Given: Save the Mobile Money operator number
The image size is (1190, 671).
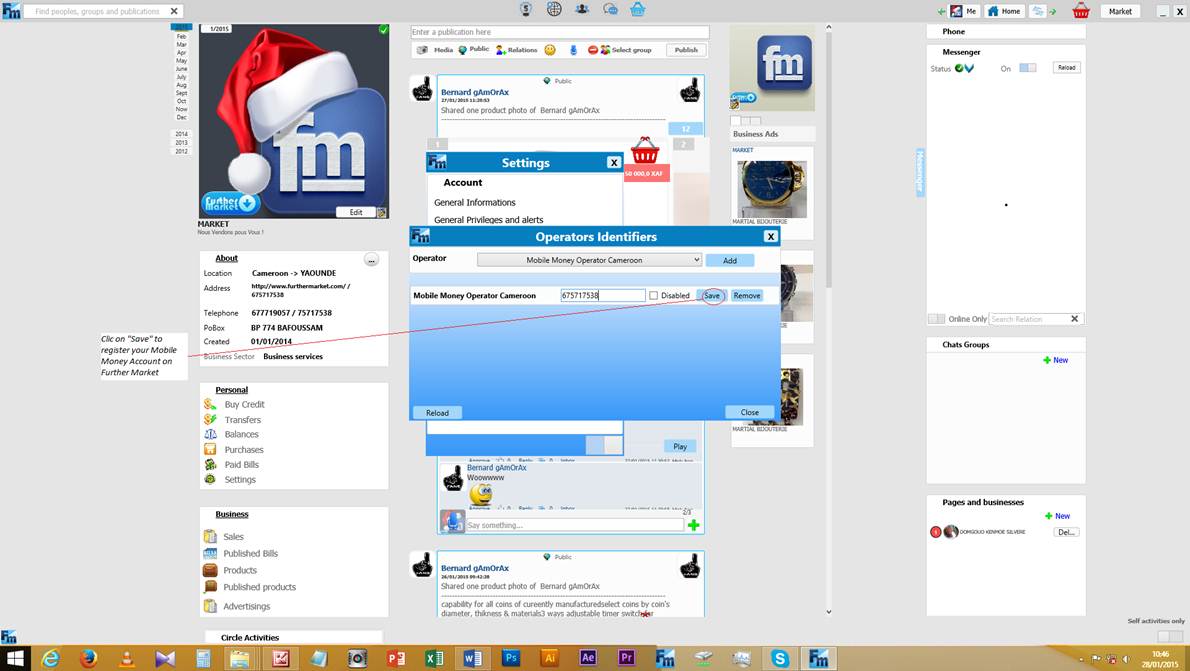Looking at the screenshot, I should (x=712, y=295).
